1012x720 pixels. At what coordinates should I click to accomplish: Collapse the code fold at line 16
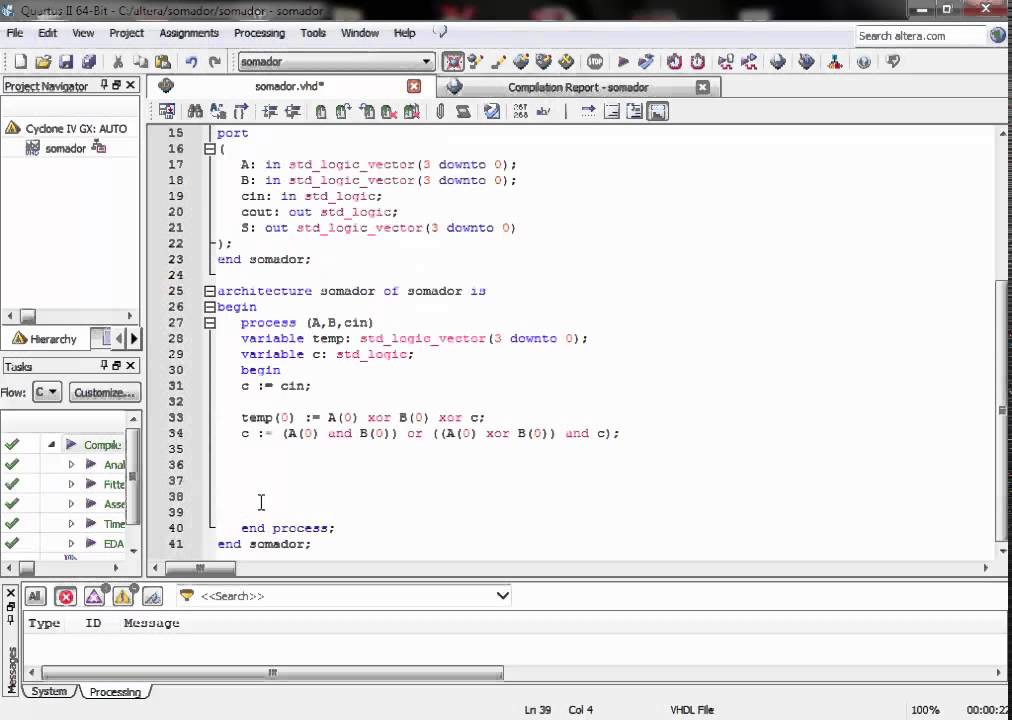[x=210, y=149]
